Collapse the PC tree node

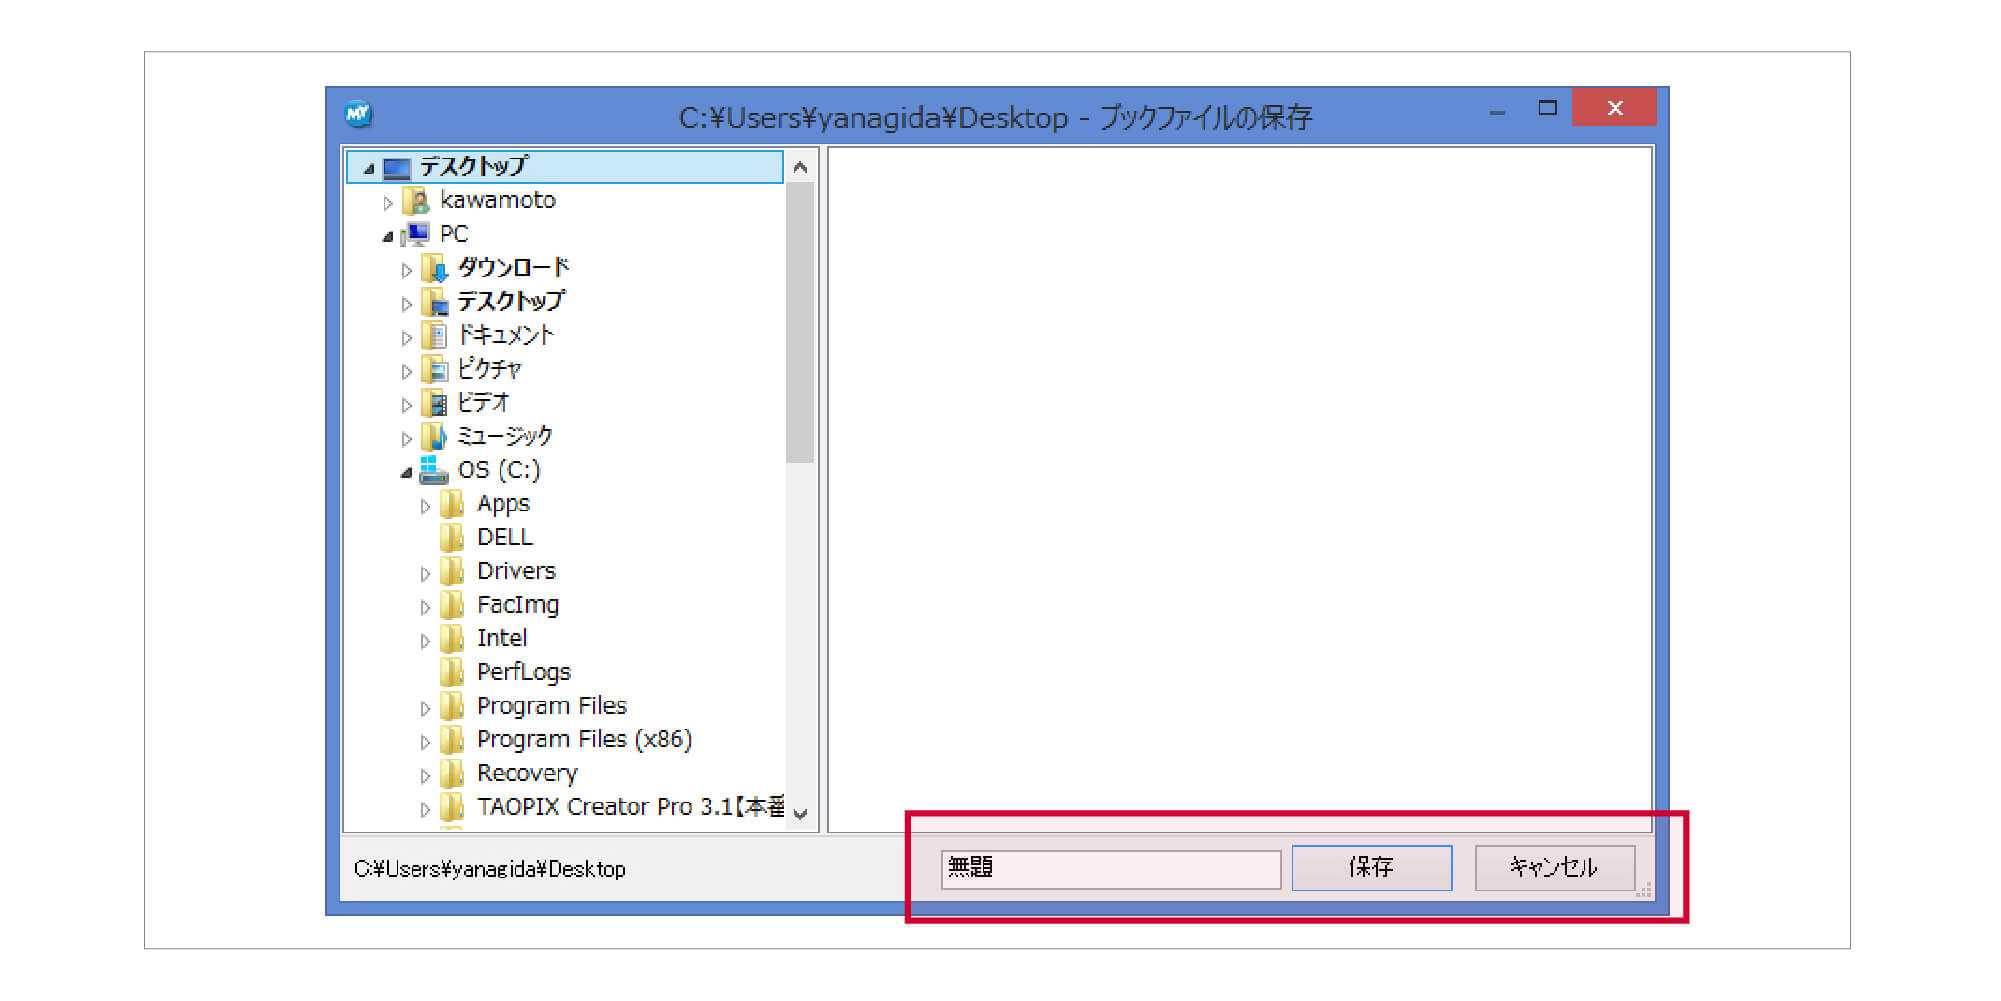(x=388, y=237)
